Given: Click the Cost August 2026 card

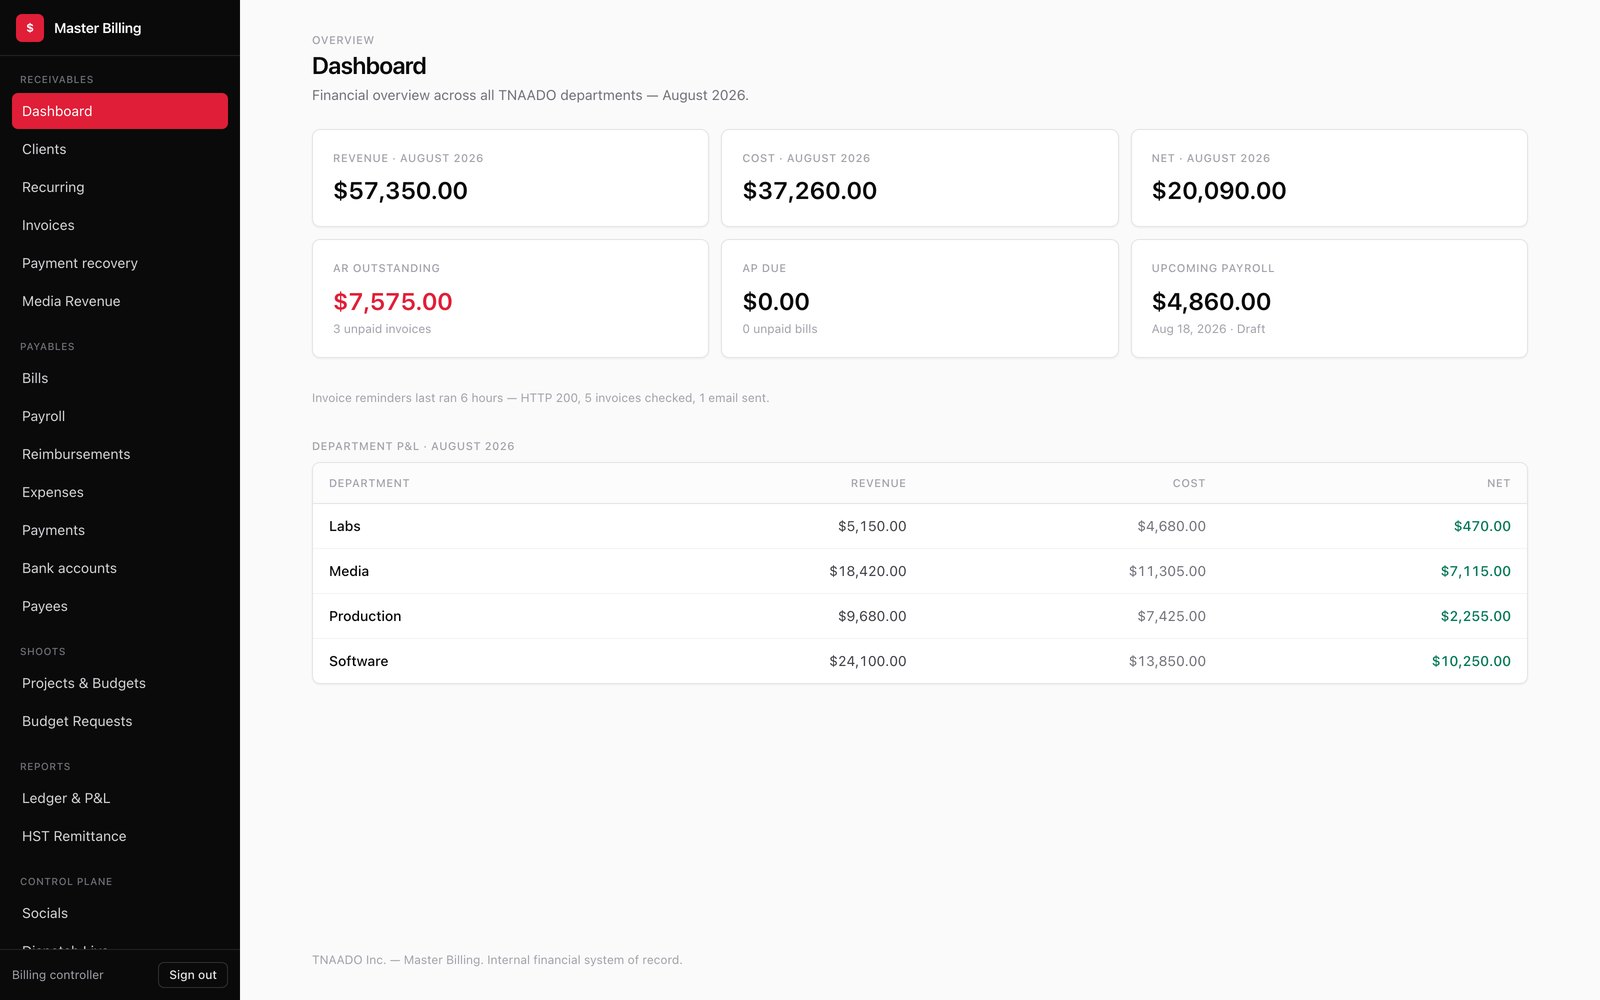Looking at the screenshot, I should click(x=919, y=178).
